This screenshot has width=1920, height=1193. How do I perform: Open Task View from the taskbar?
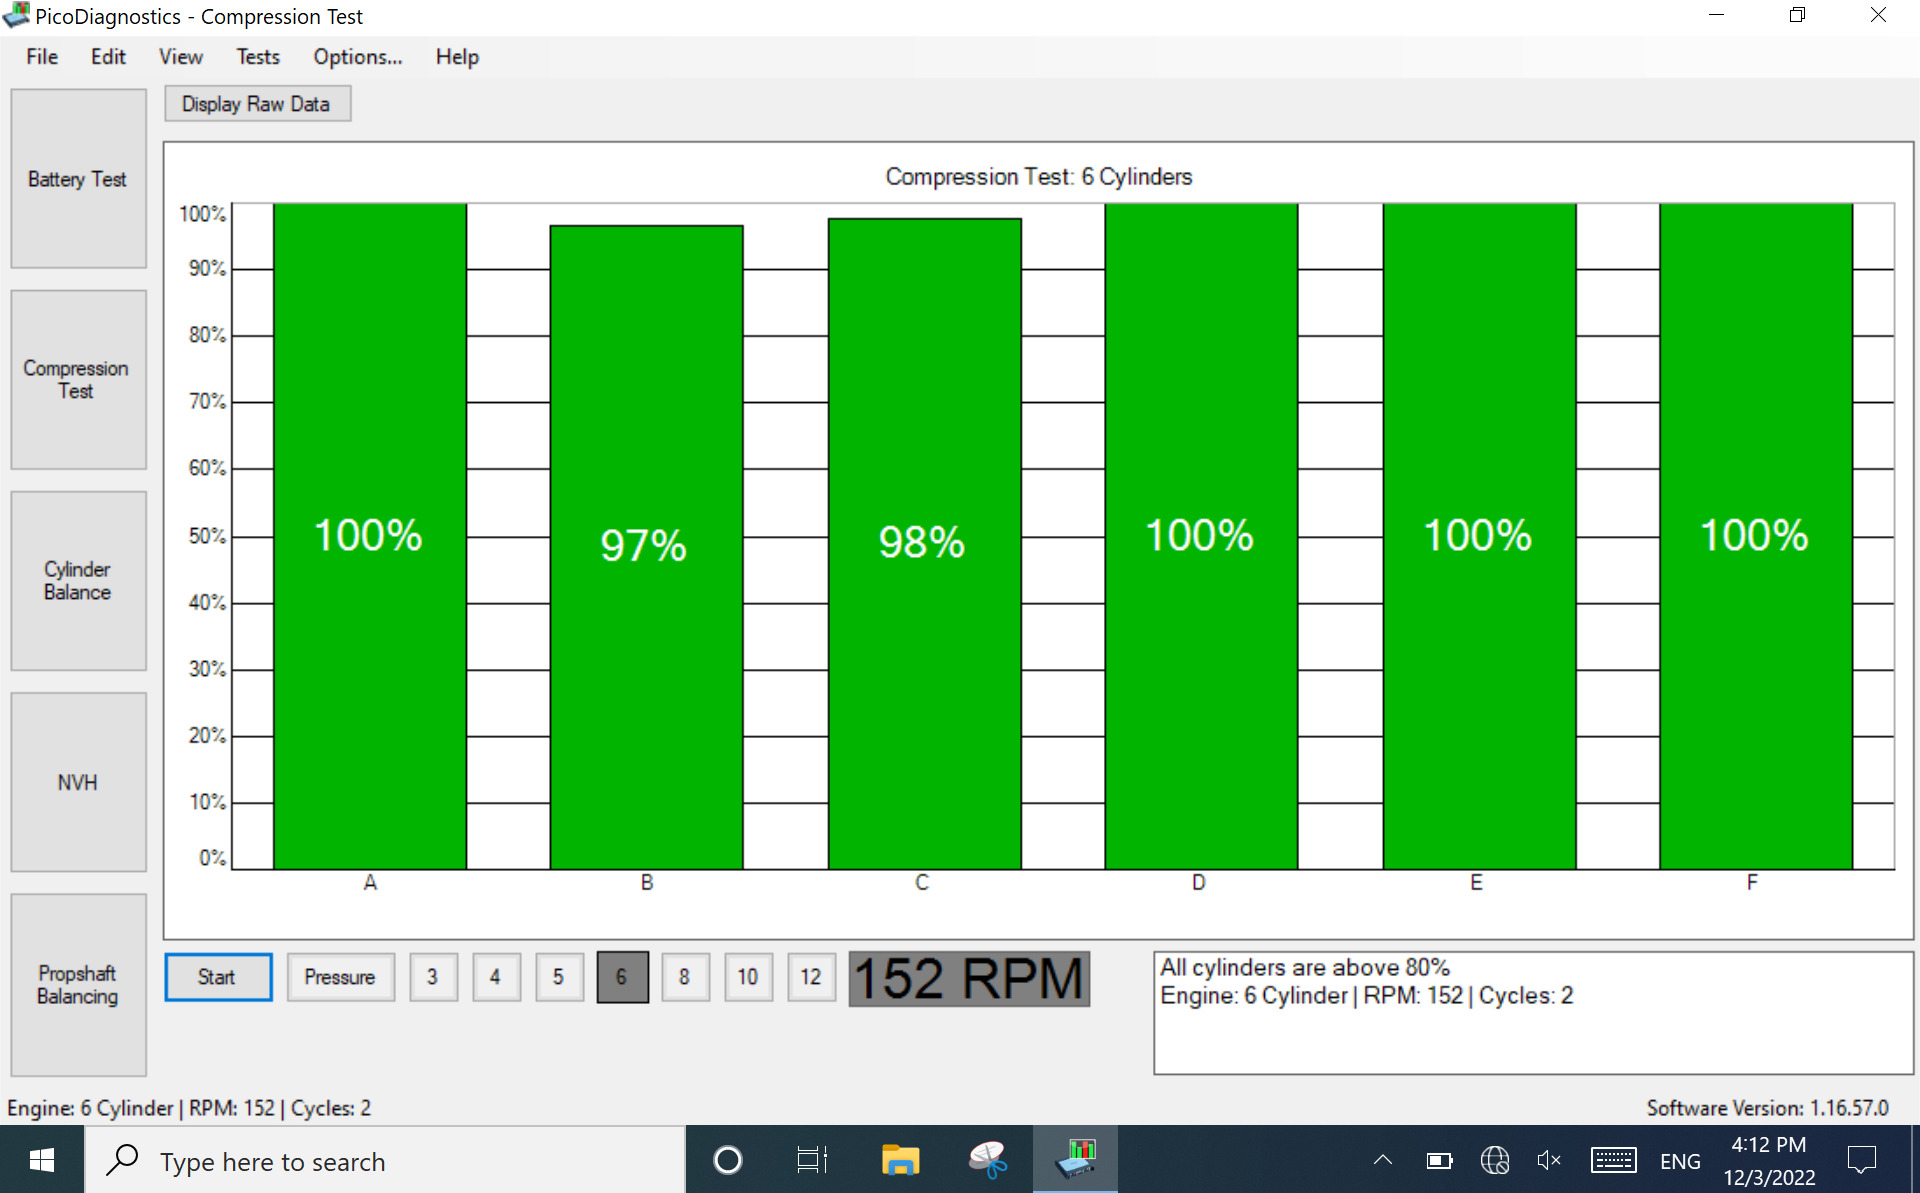click(812, 1160)
